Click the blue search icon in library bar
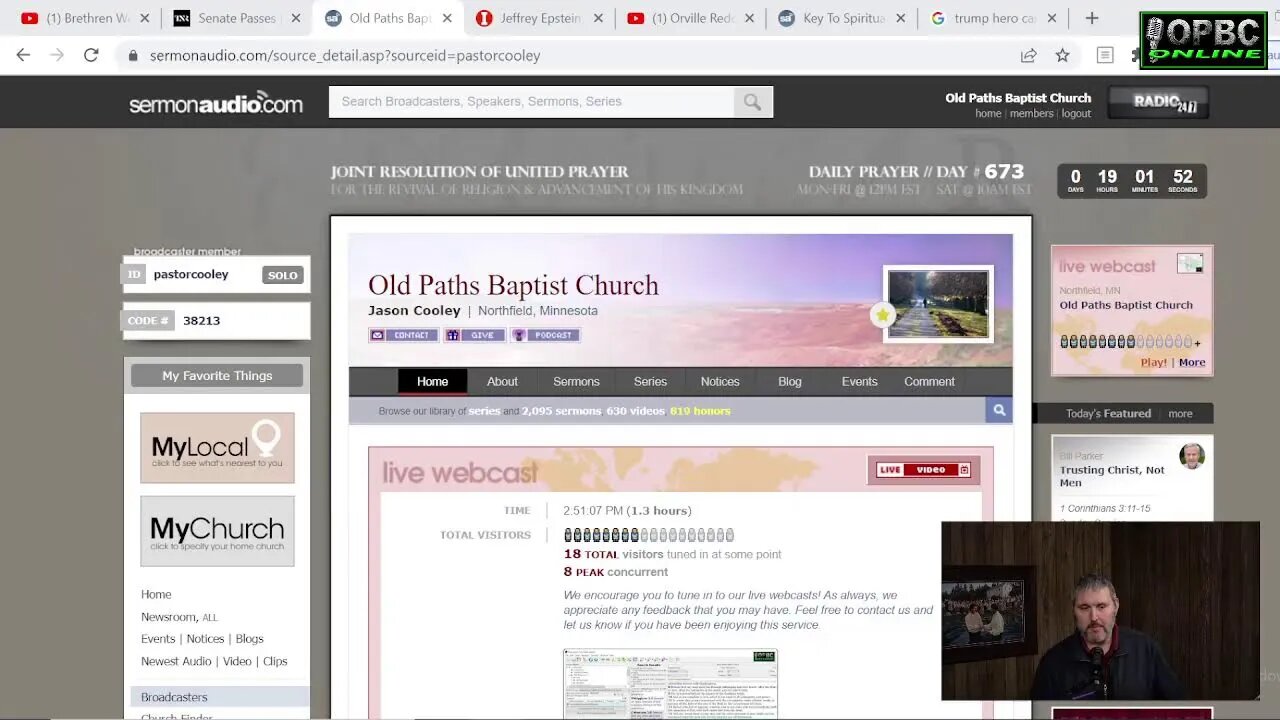Screen dimensions: 1280x720 coord(998,410)
